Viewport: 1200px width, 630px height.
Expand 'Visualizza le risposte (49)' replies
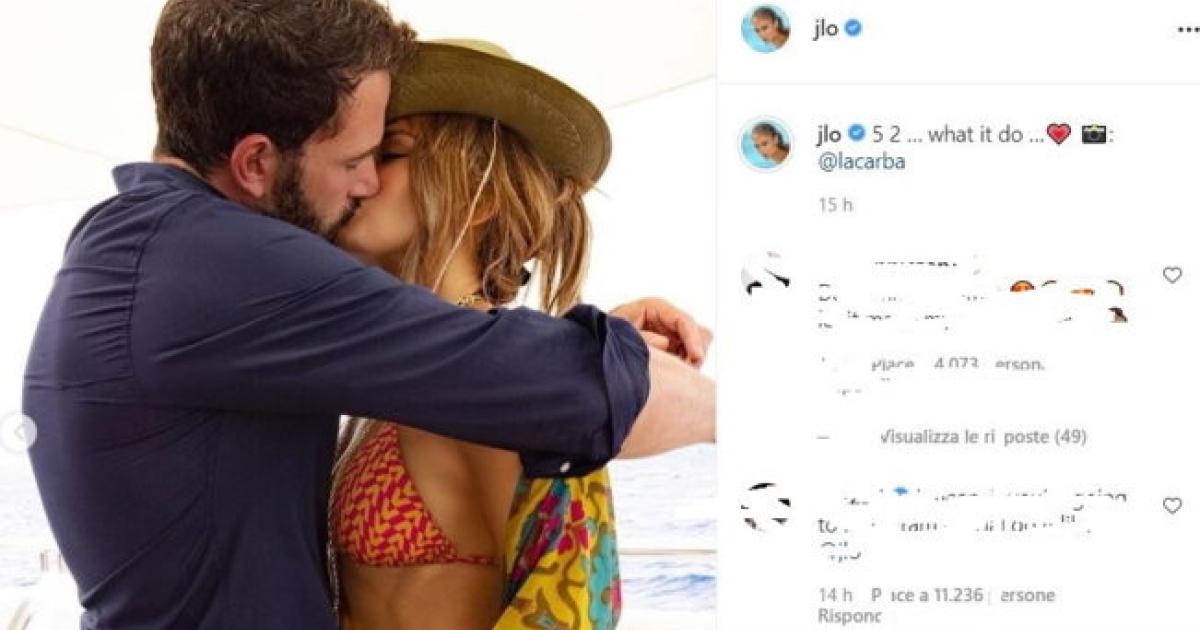point(982,437)
